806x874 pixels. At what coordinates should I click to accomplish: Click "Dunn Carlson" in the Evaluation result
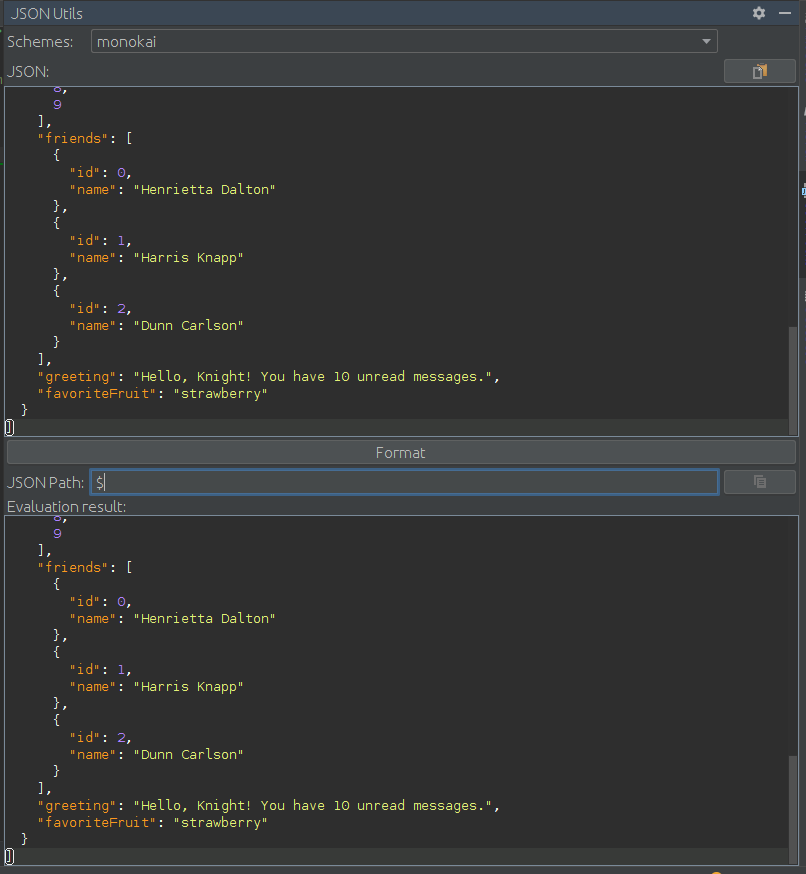point(188,755)
